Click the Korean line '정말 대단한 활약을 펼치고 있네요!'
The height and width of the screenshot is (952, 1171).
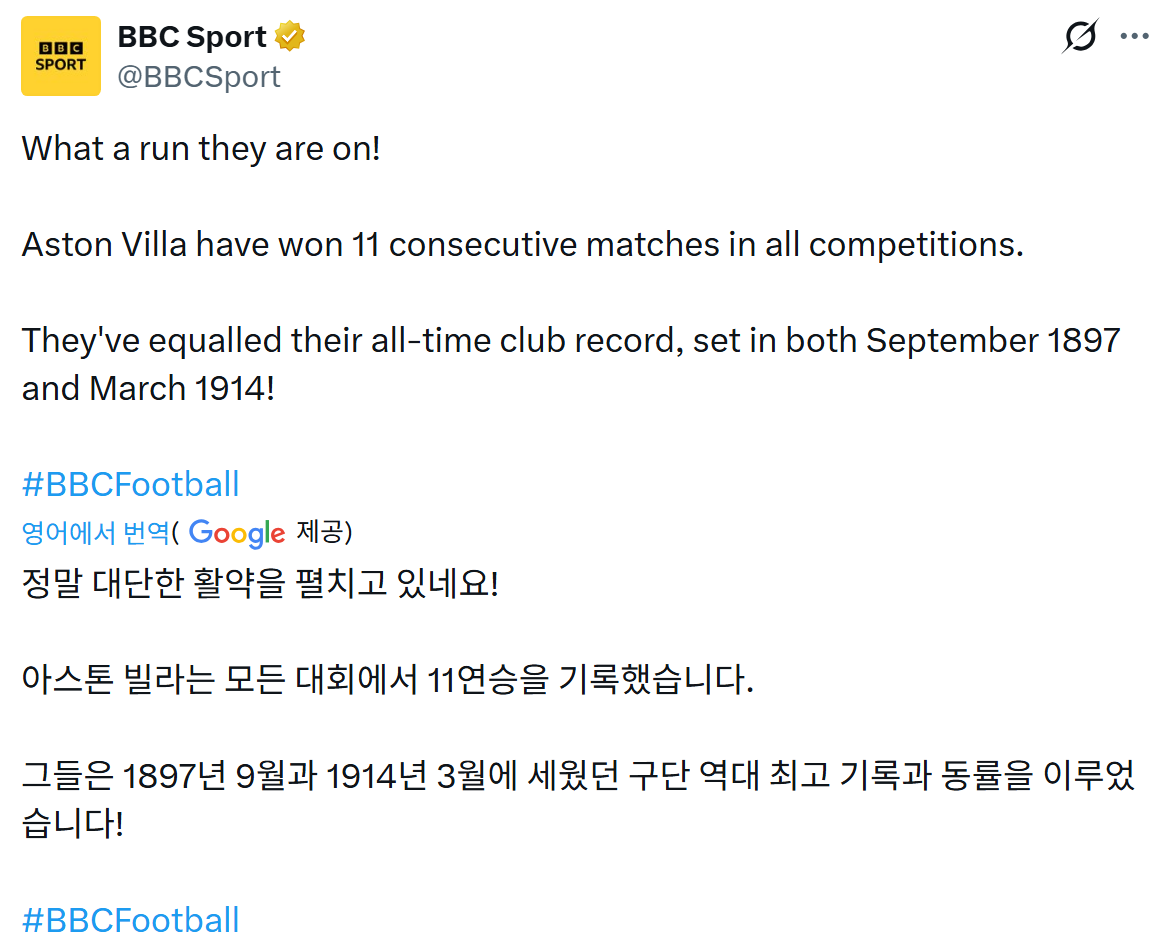pyautogui.click(x=260, y=584)
